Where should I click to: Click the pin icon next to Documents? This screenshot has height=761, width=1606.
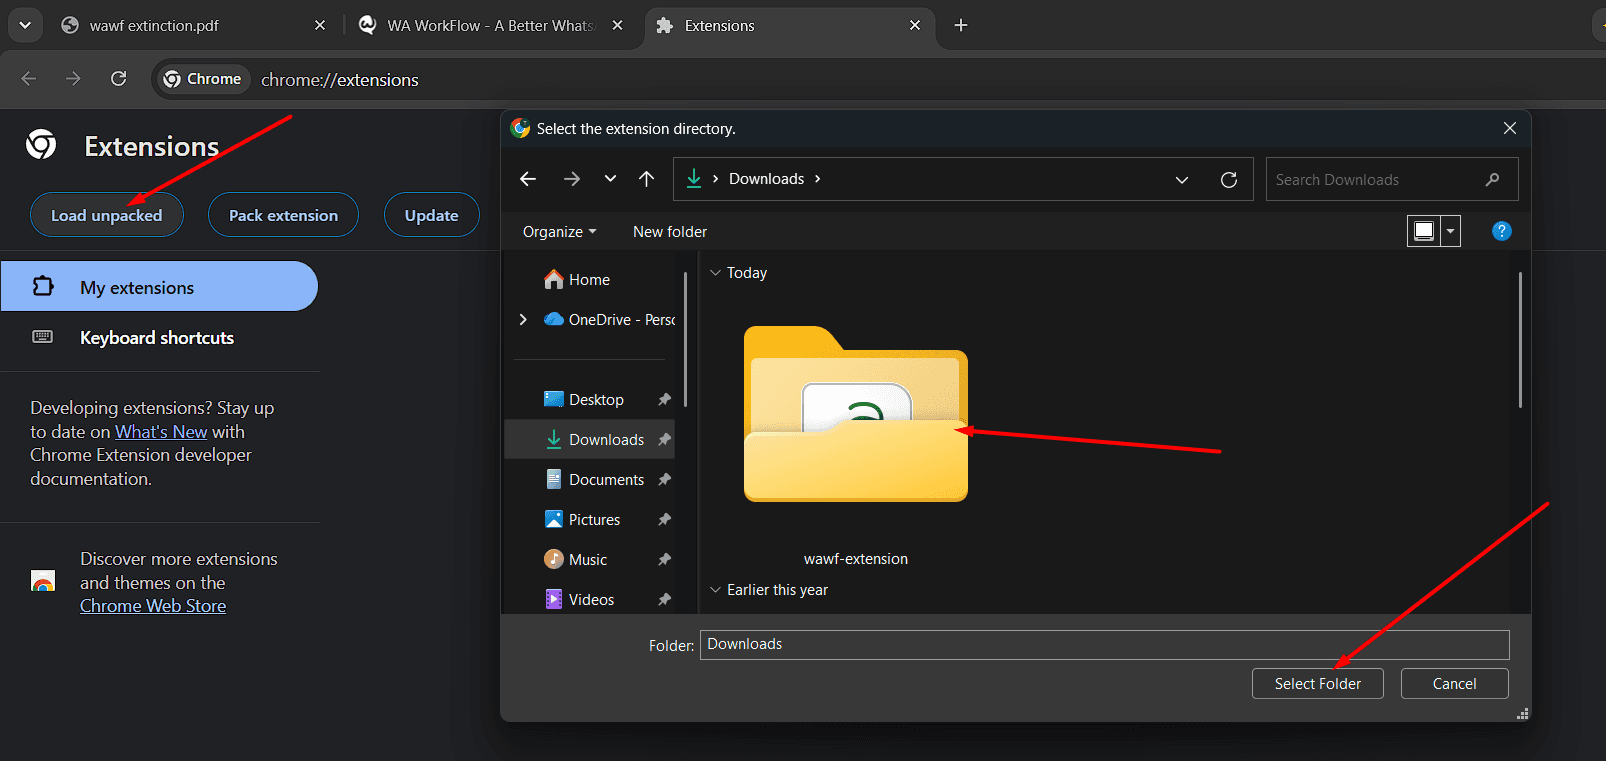click(664, 479)
